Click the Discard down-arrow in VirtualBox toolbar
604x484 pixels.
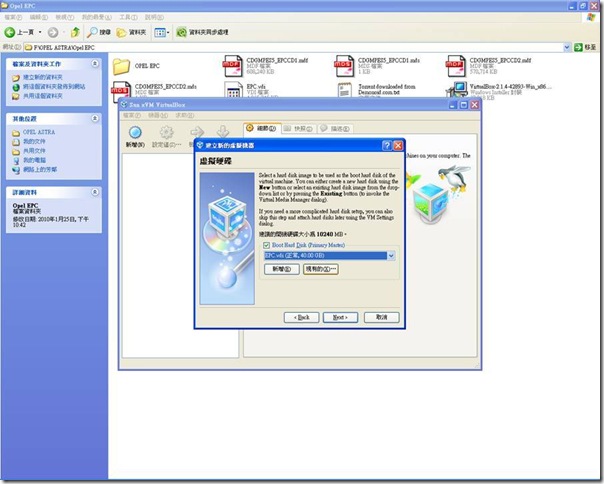coord(223,131)
